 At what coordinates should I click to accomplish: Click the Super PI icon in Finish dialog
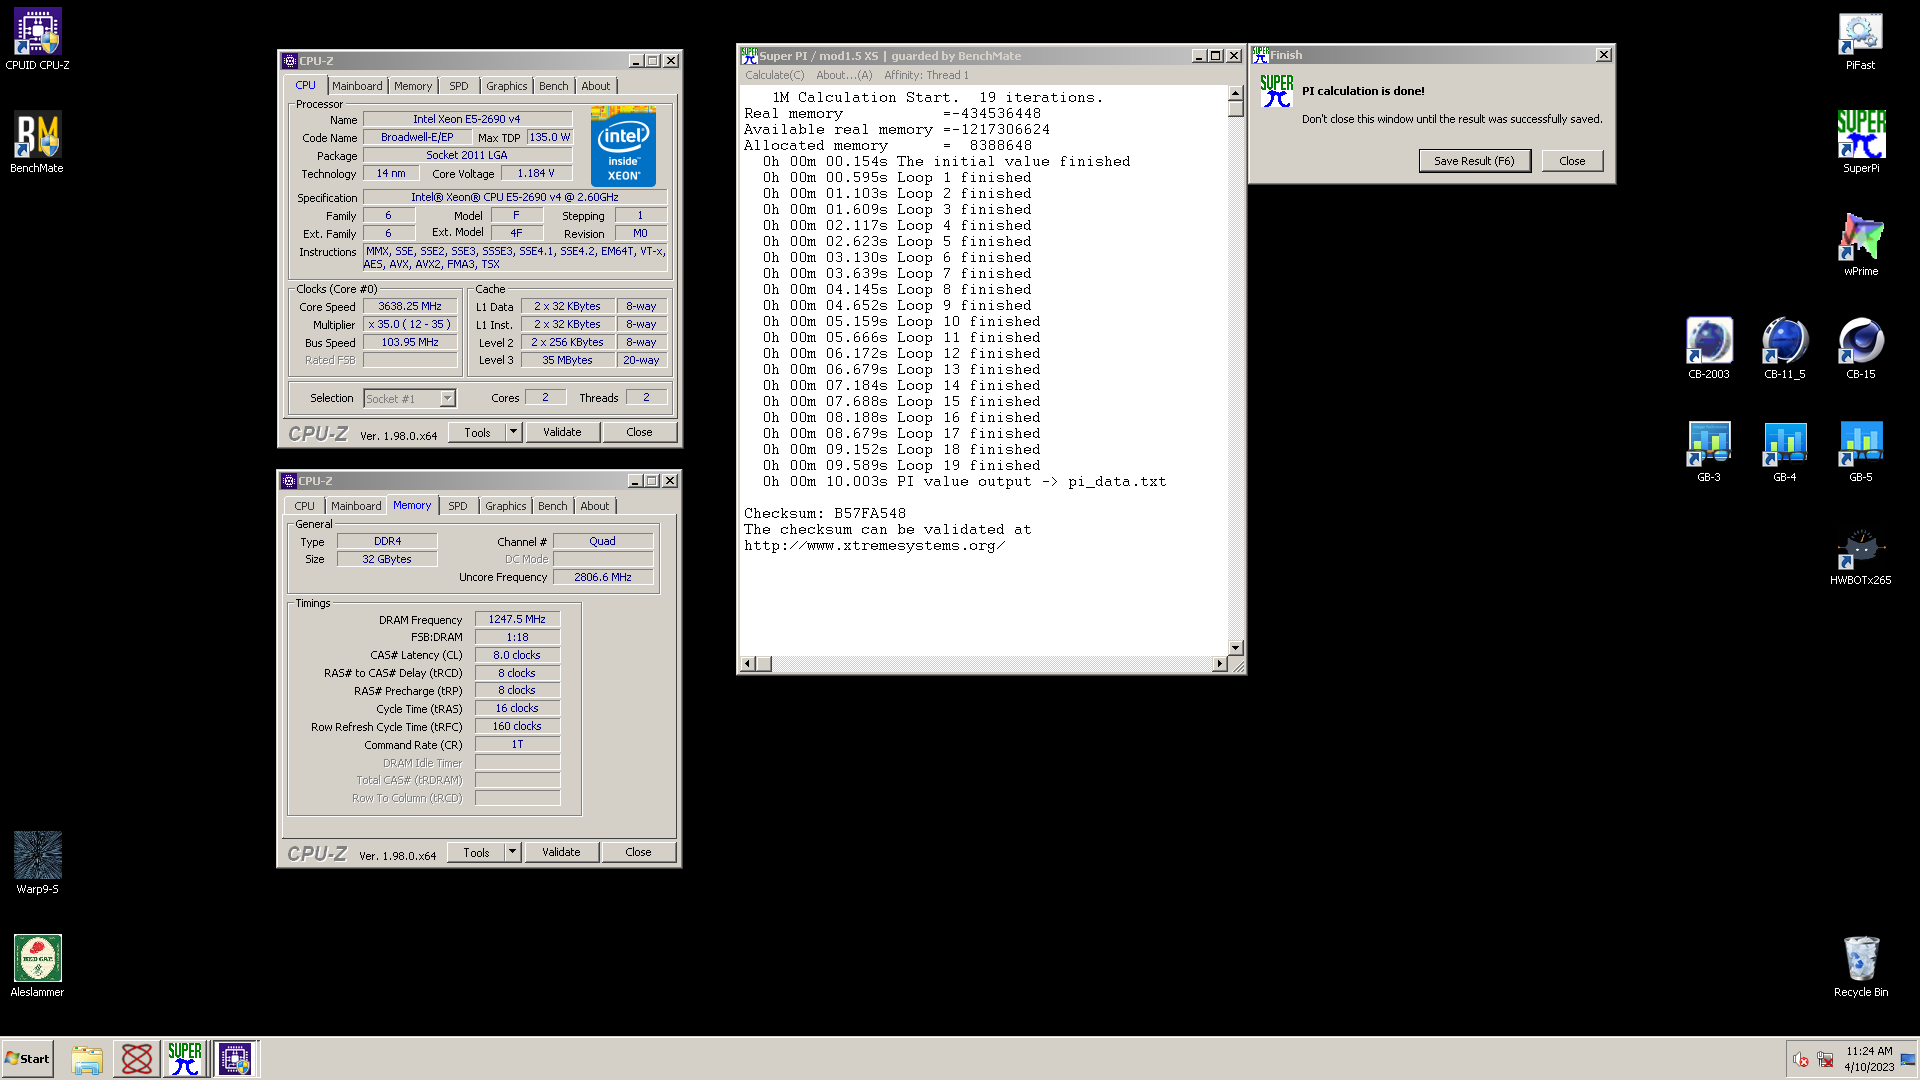pos(1276,91)
